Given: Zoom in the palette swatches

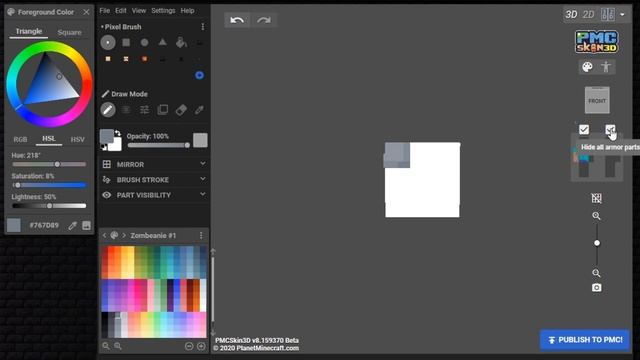Looking at the screenshot, I should (x=118, y=346).
